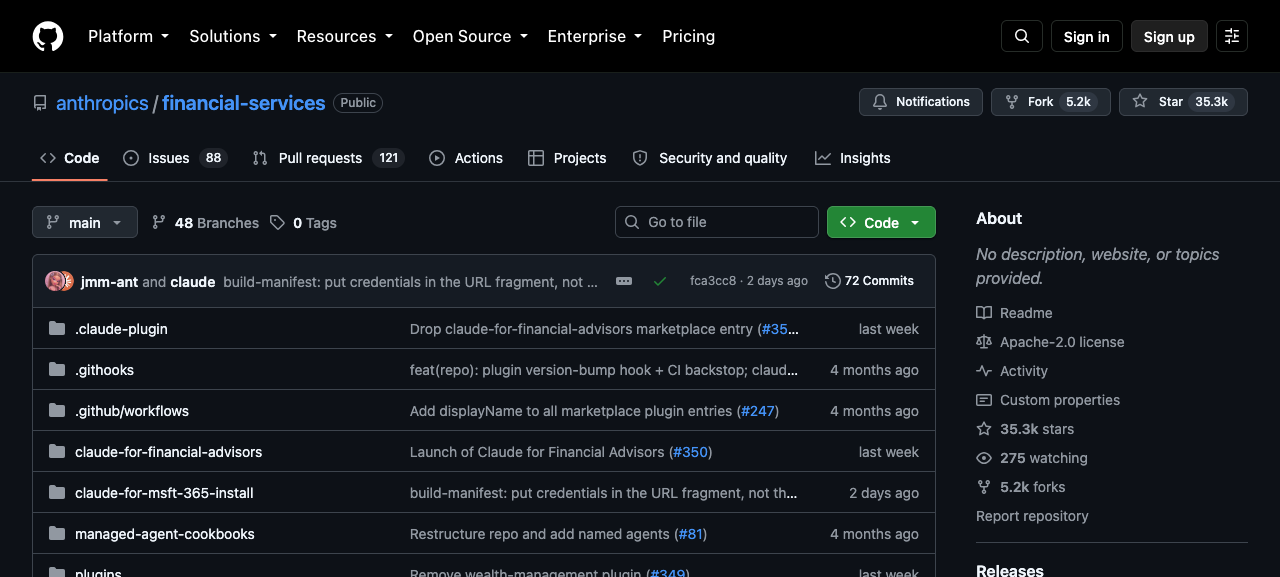
Task: Click the Report repository link
Action: coord(1032,516)
